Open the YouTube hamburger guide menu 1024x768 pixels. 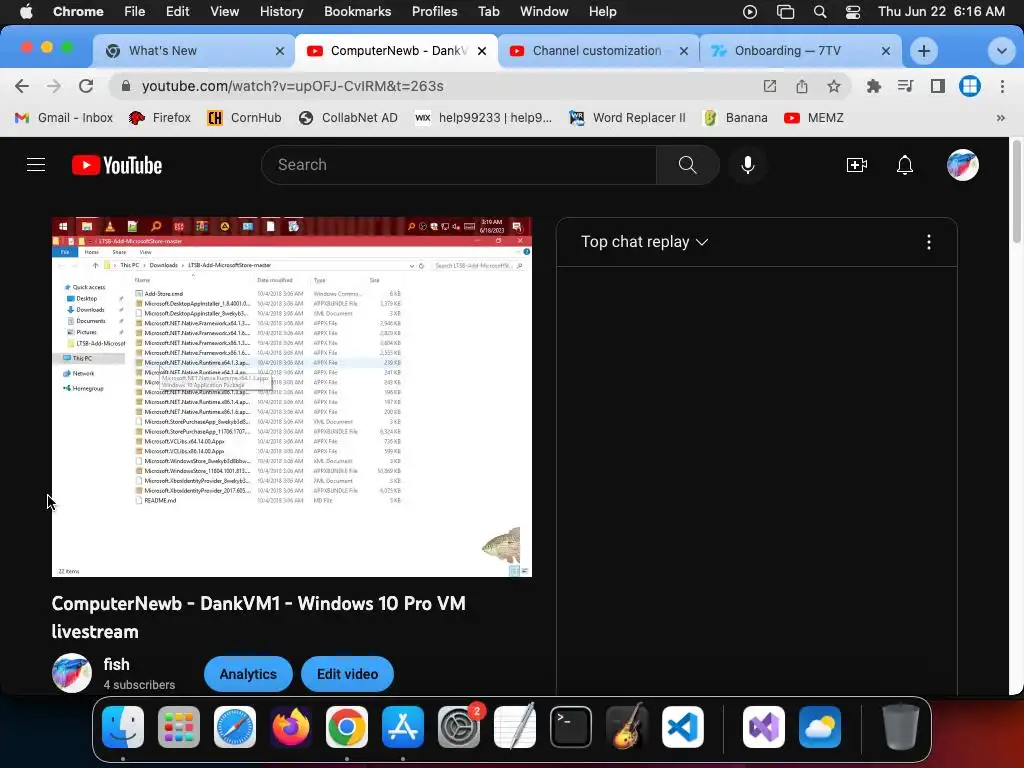pos(36,165)
